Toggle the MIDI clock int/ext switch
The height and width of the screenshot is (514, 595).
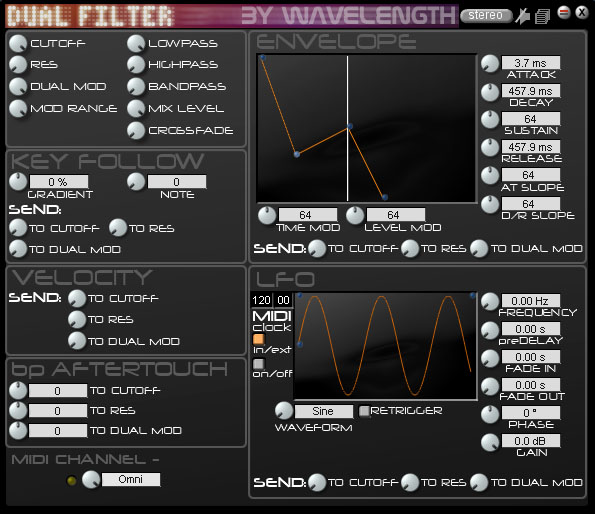tap(258, 339)
